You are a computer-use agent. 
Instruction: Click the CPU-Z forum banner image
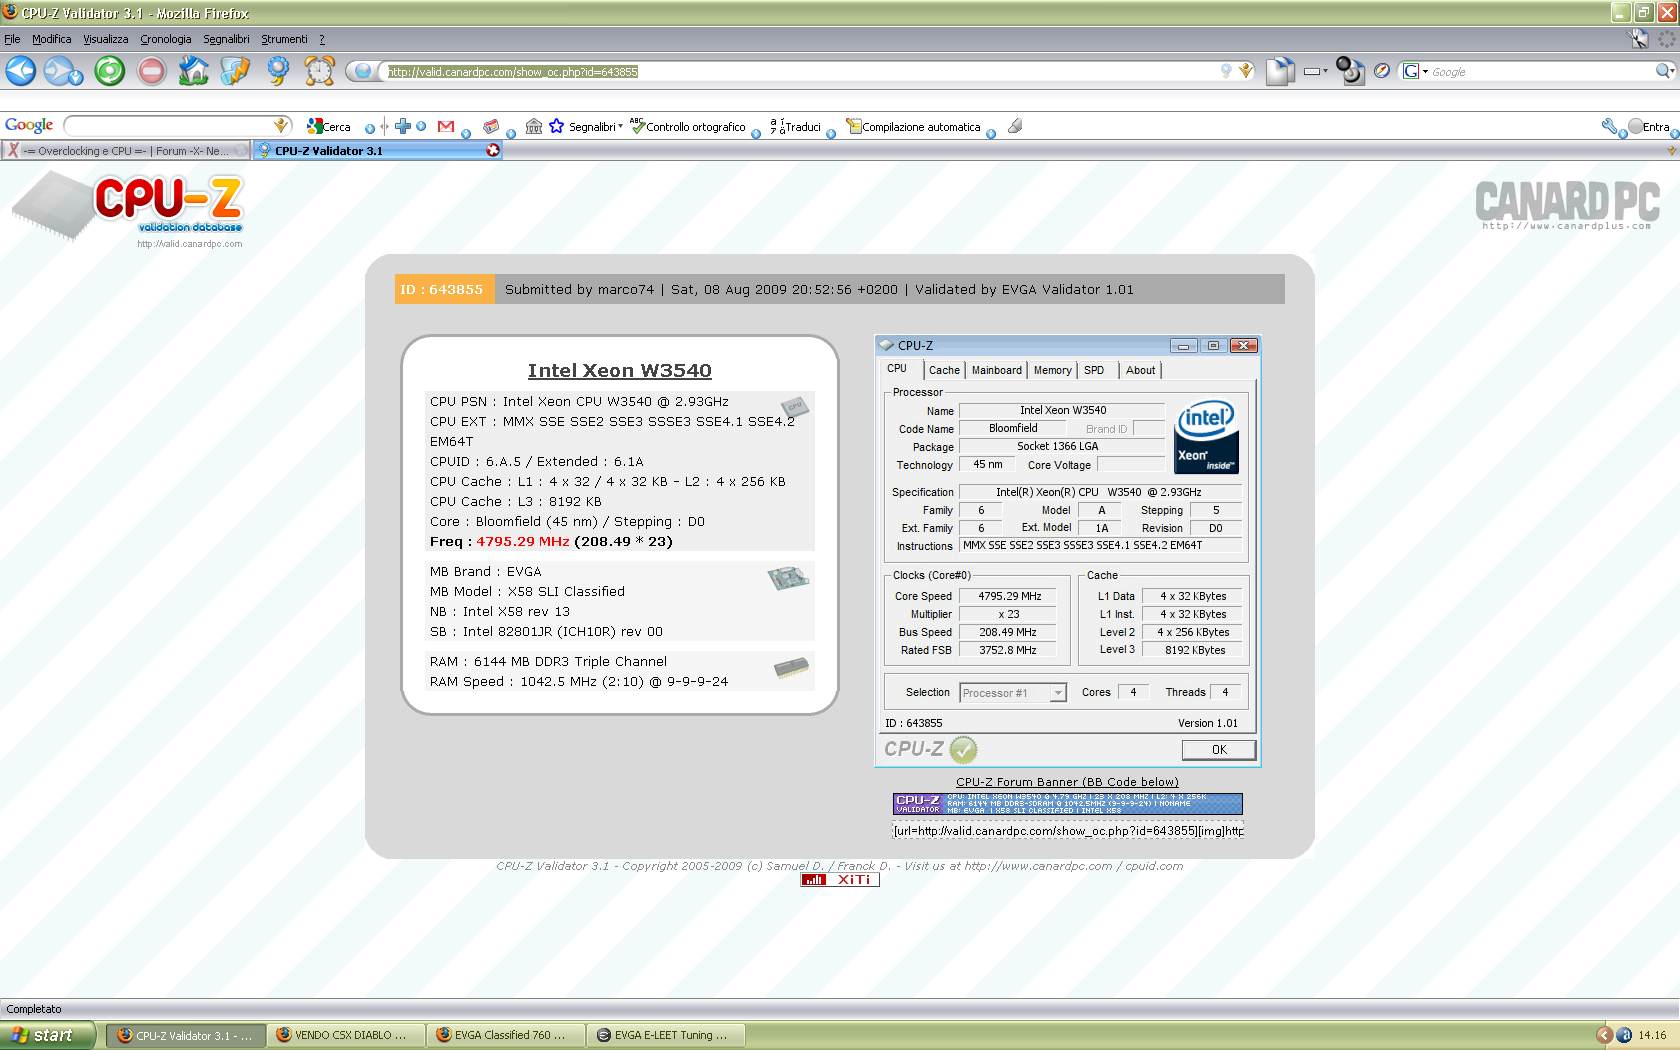[x=1067, y=804]
